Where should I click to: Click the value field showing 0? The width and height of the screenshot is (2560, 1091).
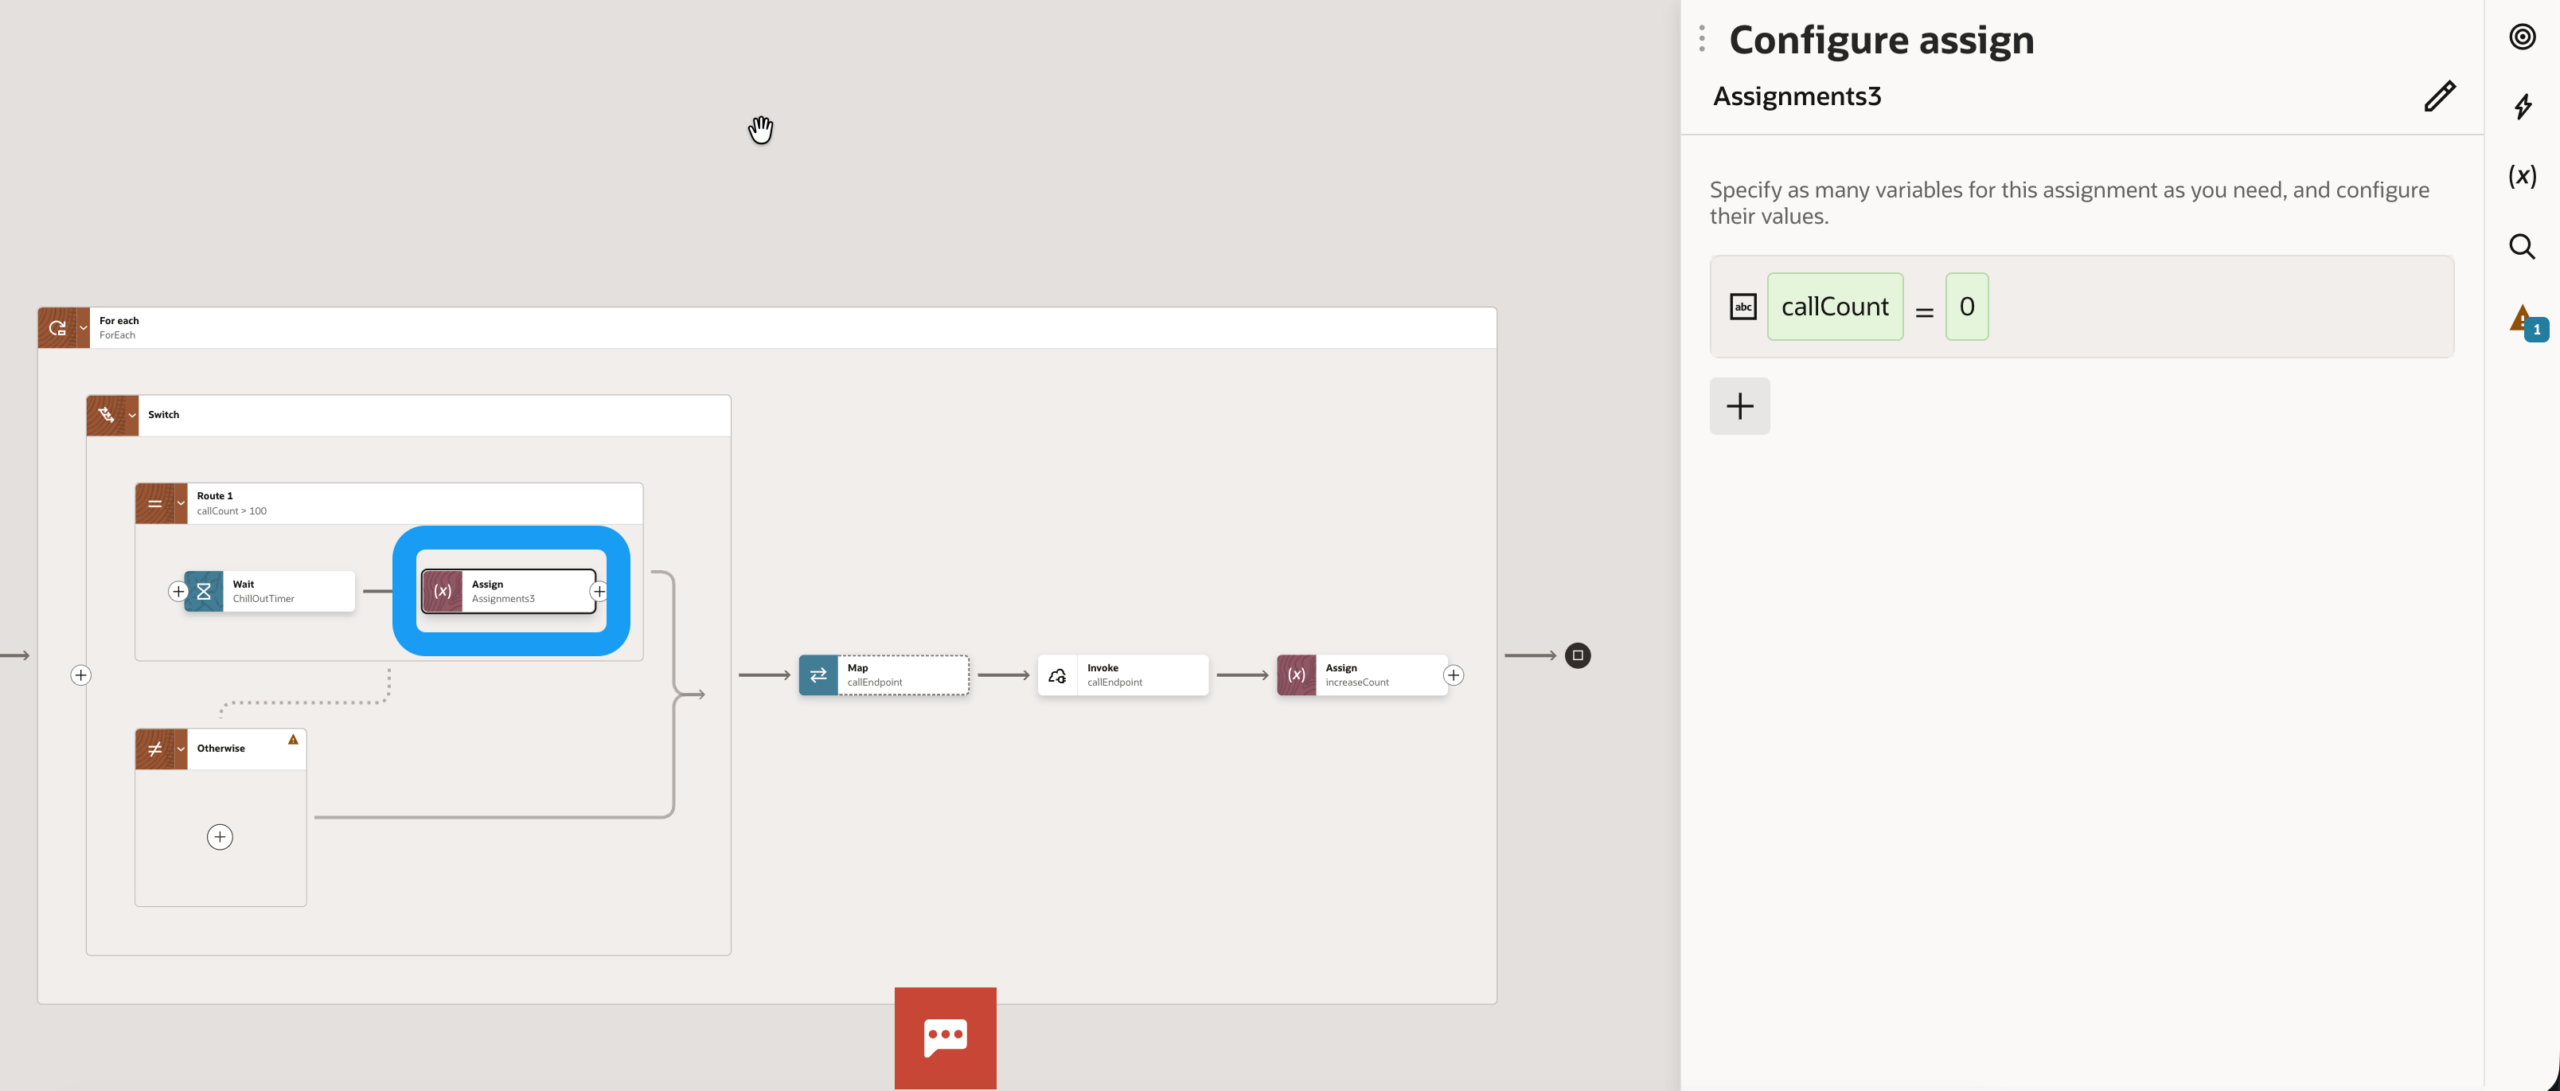(1966, 307)
